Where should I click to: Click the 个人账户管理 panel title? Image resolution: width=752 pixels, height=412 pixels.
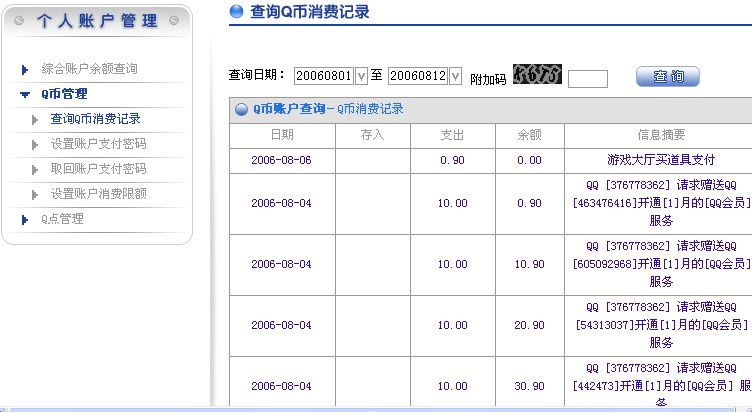click(97, 21)
